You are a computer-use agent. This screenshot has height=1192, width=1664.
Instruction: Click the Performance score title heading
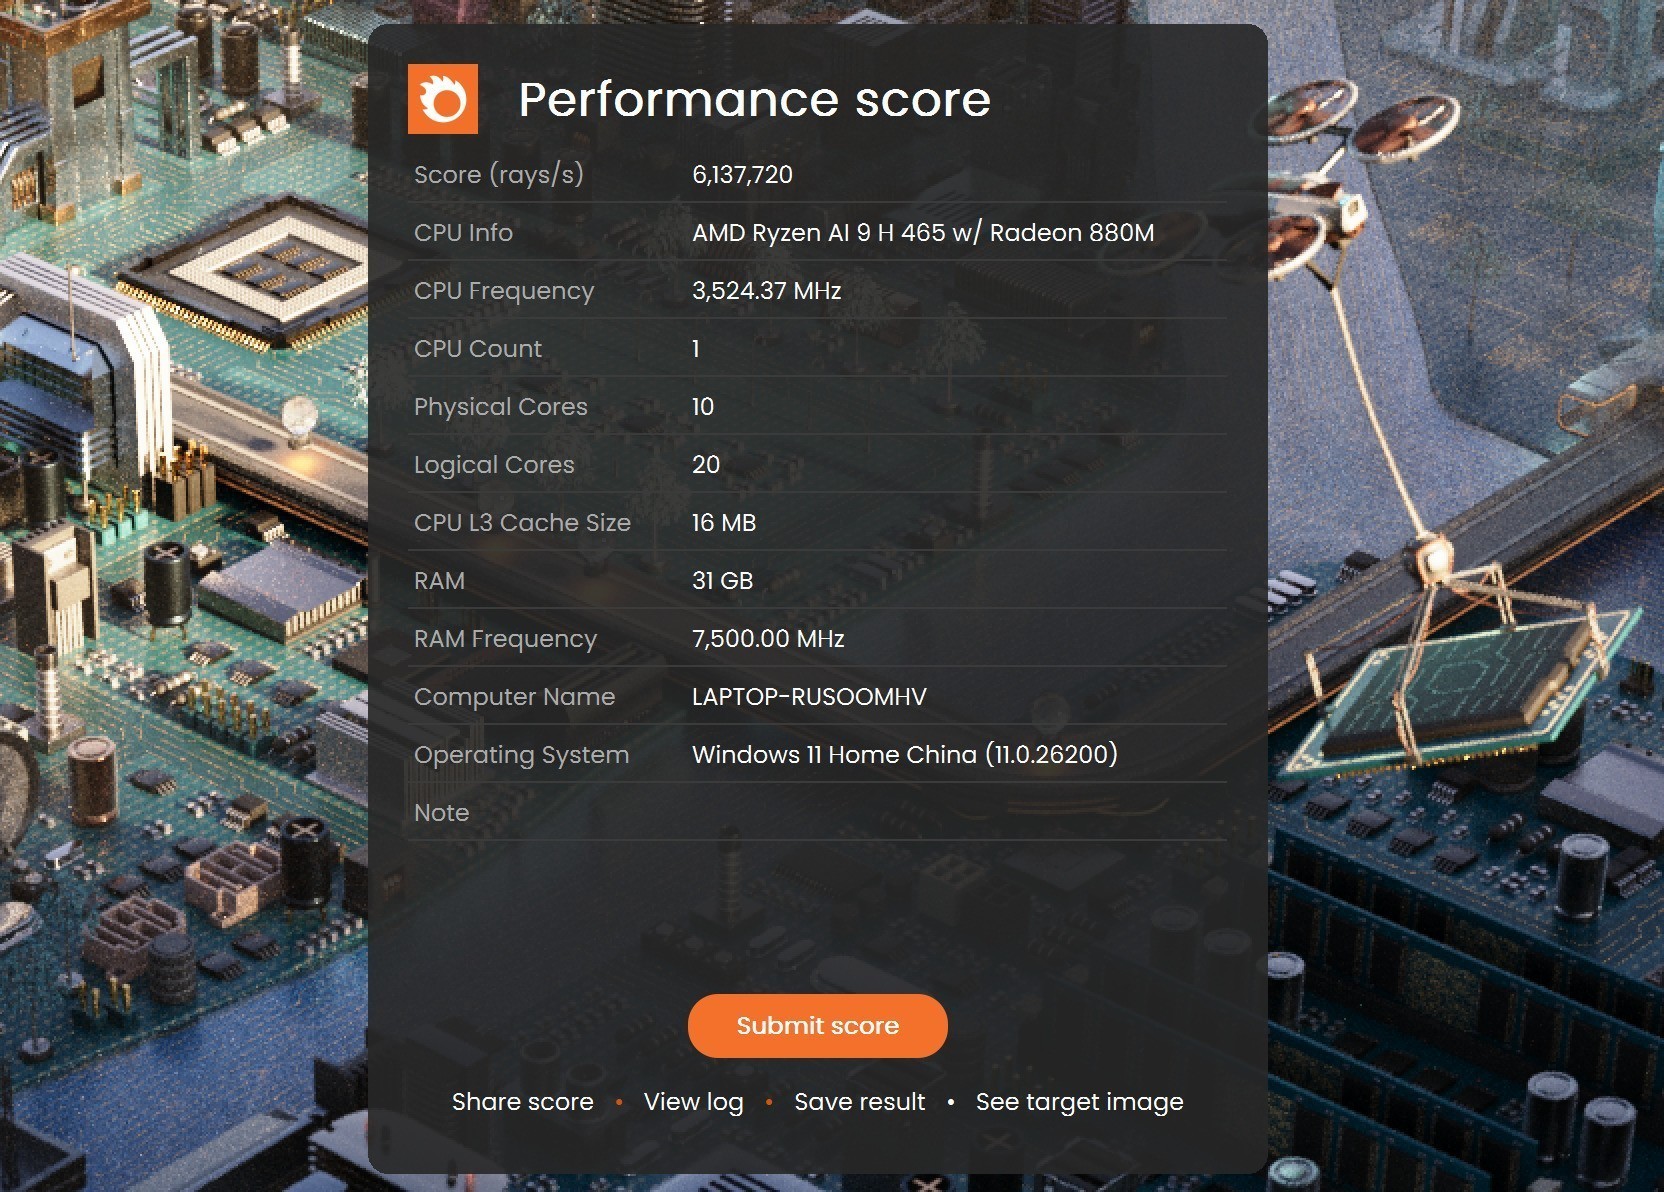(x=754, y=99)
